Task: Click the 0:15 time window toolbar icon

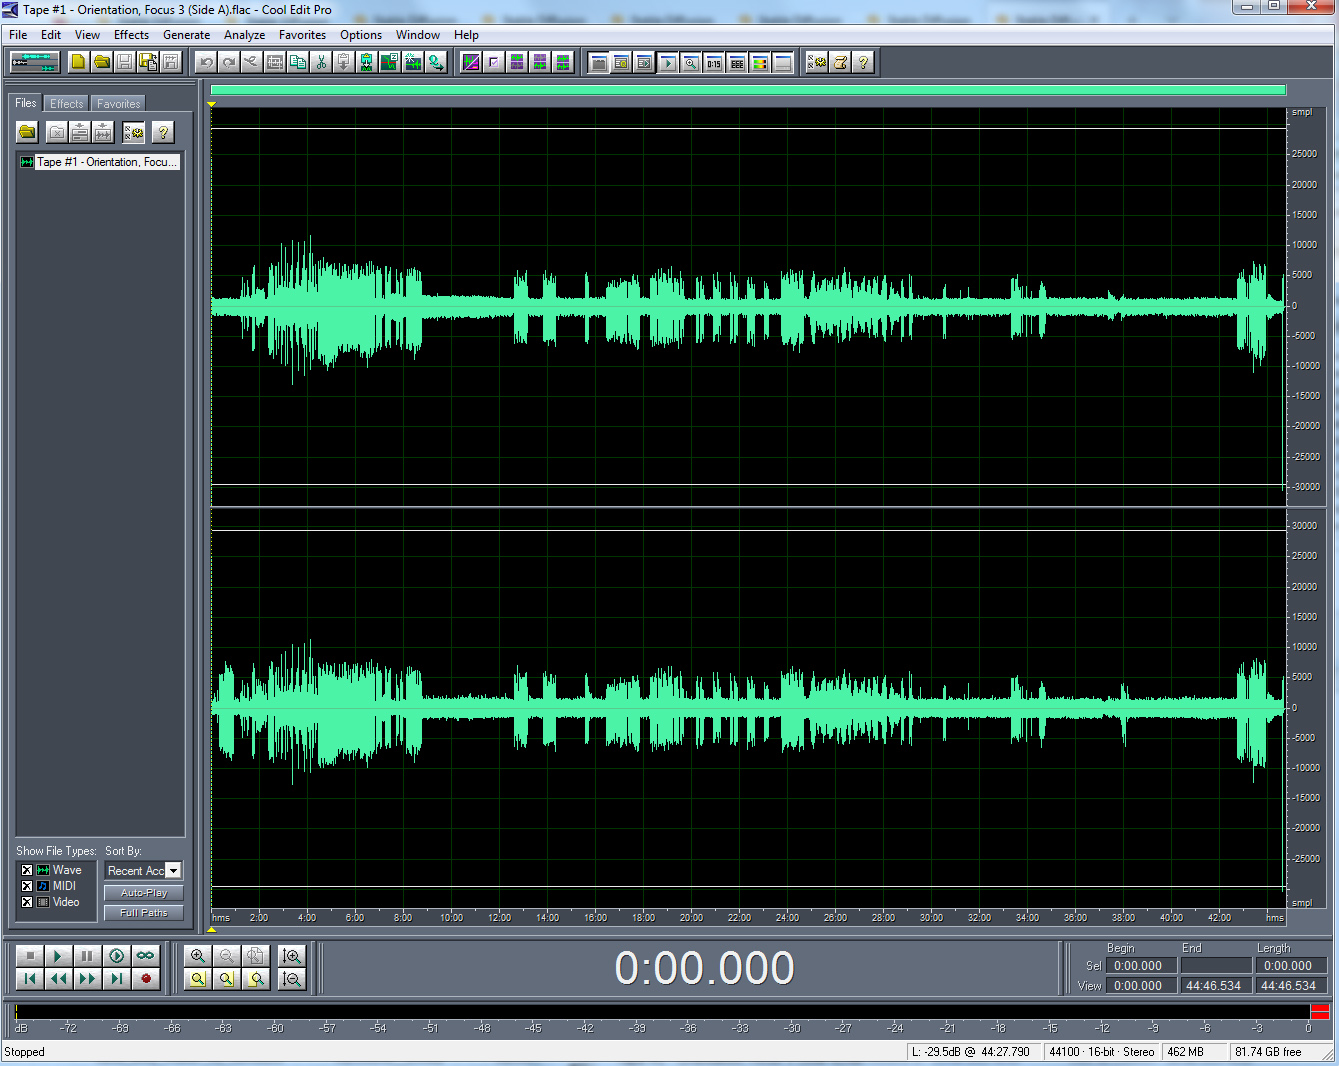Action: (713, 63)
